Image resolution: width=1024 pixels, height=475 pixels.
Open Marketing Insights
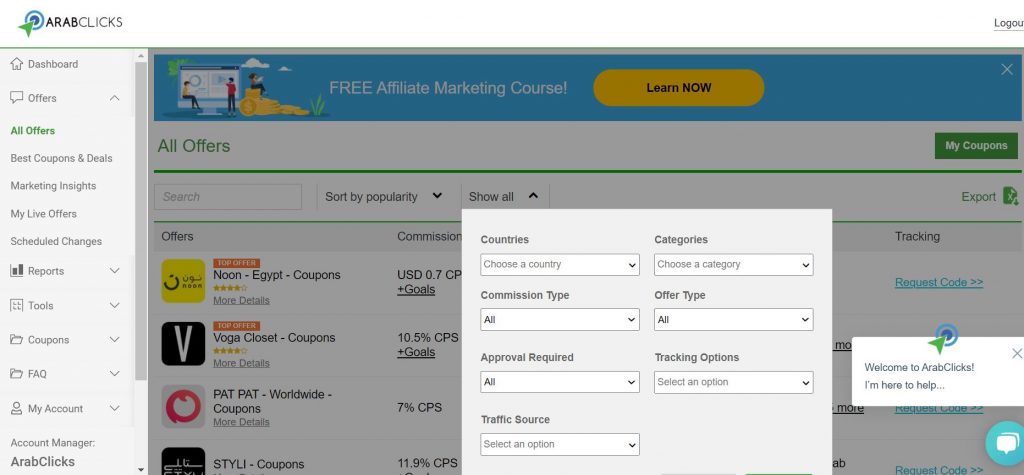click(x=53, y=186)
